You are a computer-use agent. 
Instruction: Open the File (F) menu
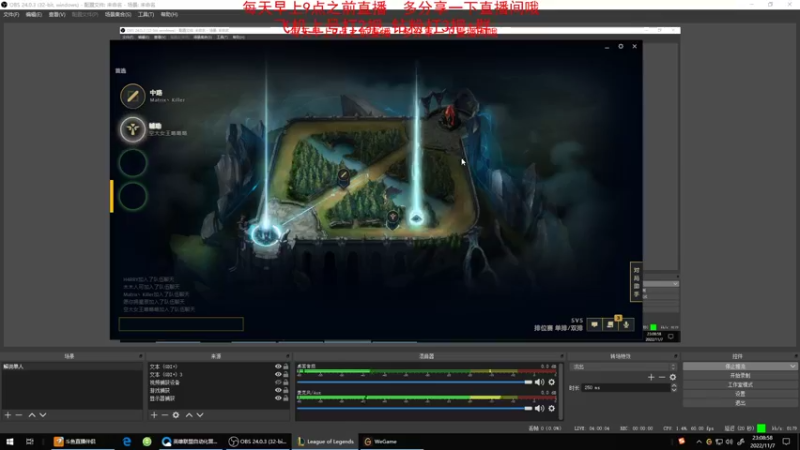11,15
